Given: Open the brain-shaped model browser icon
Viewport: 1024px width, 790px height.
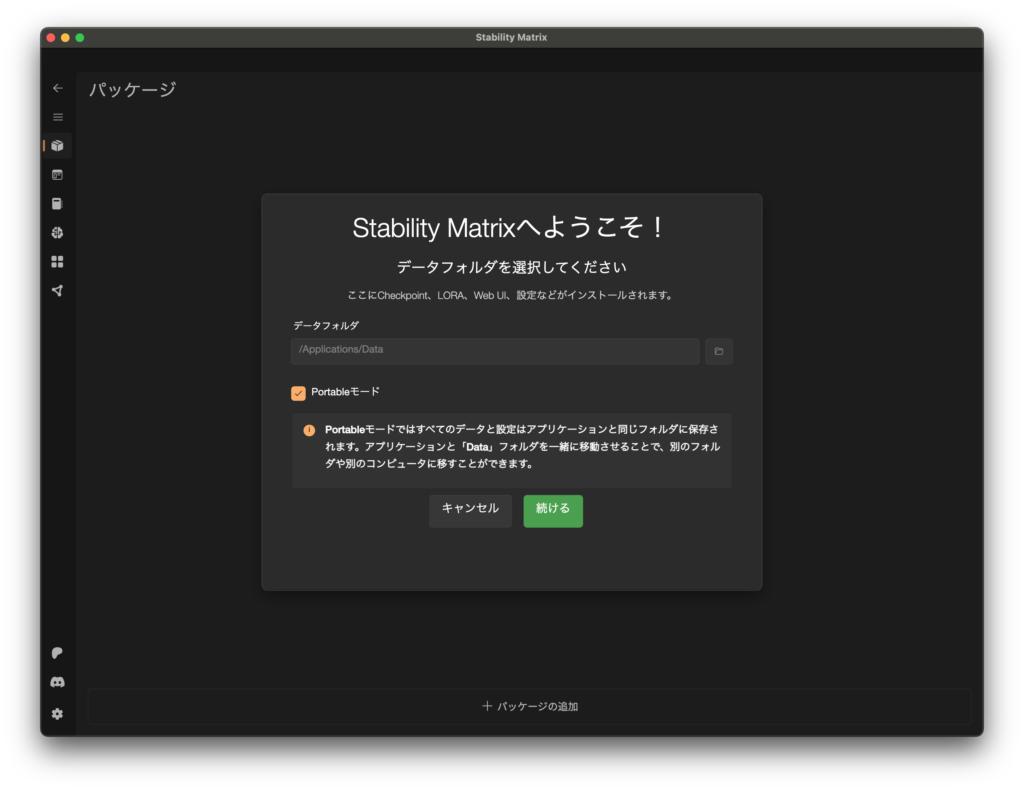Looking at the screenshot, I should (57, 233).
